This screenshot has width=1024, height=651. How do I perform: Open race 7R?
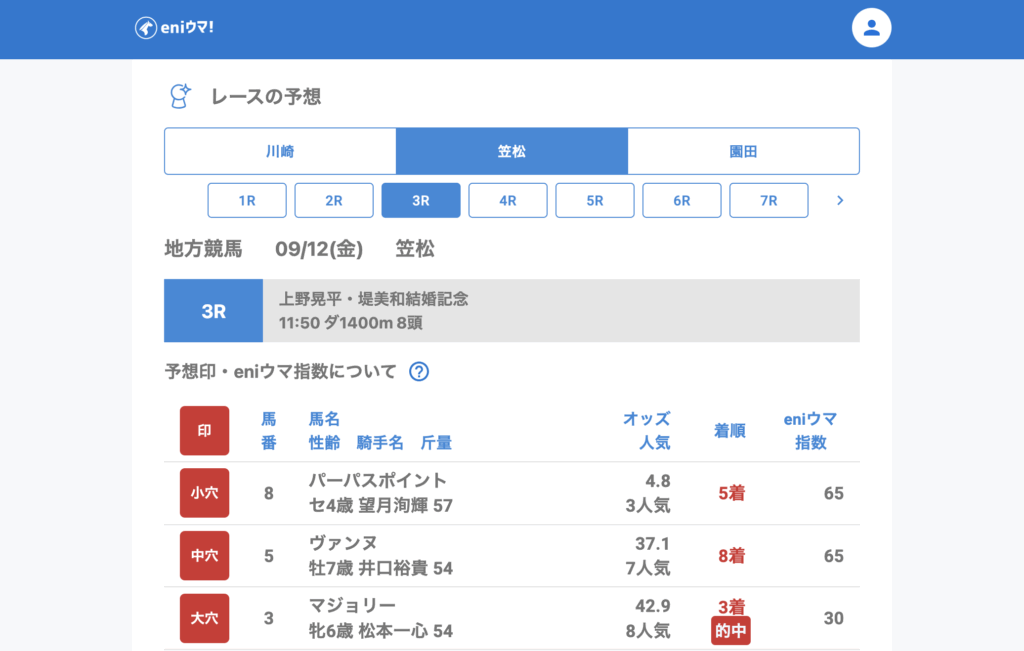[769, 200]
